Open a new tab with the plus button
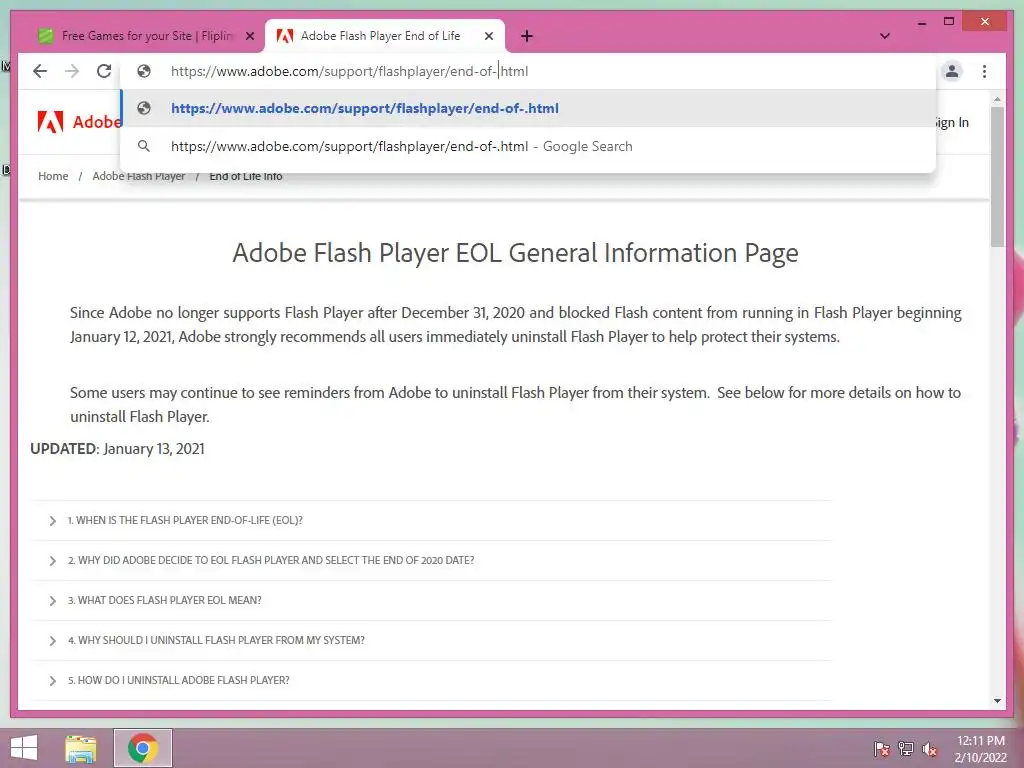This screenshot has width=1024, height=768. coord(527,36)
